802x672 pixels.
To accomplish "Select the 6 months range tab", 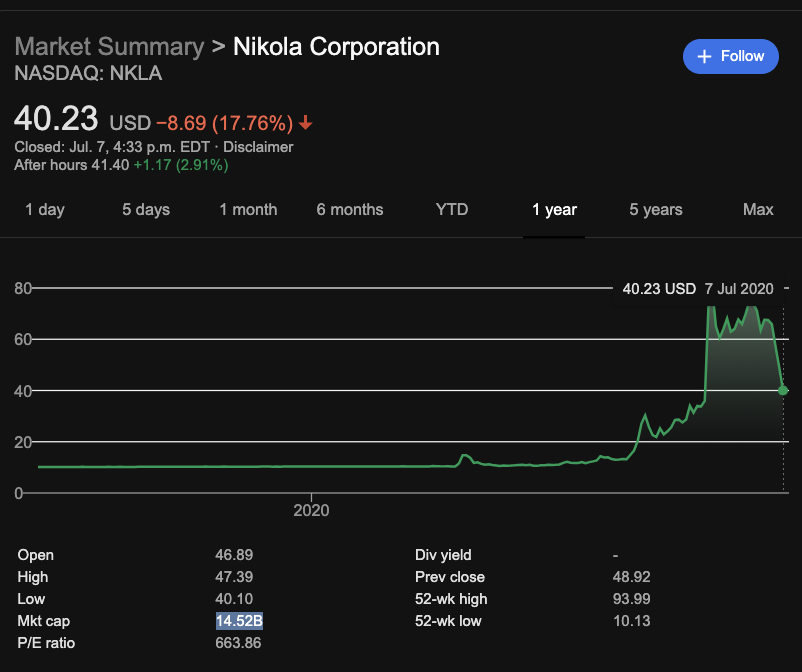I will tap(350, 210).
